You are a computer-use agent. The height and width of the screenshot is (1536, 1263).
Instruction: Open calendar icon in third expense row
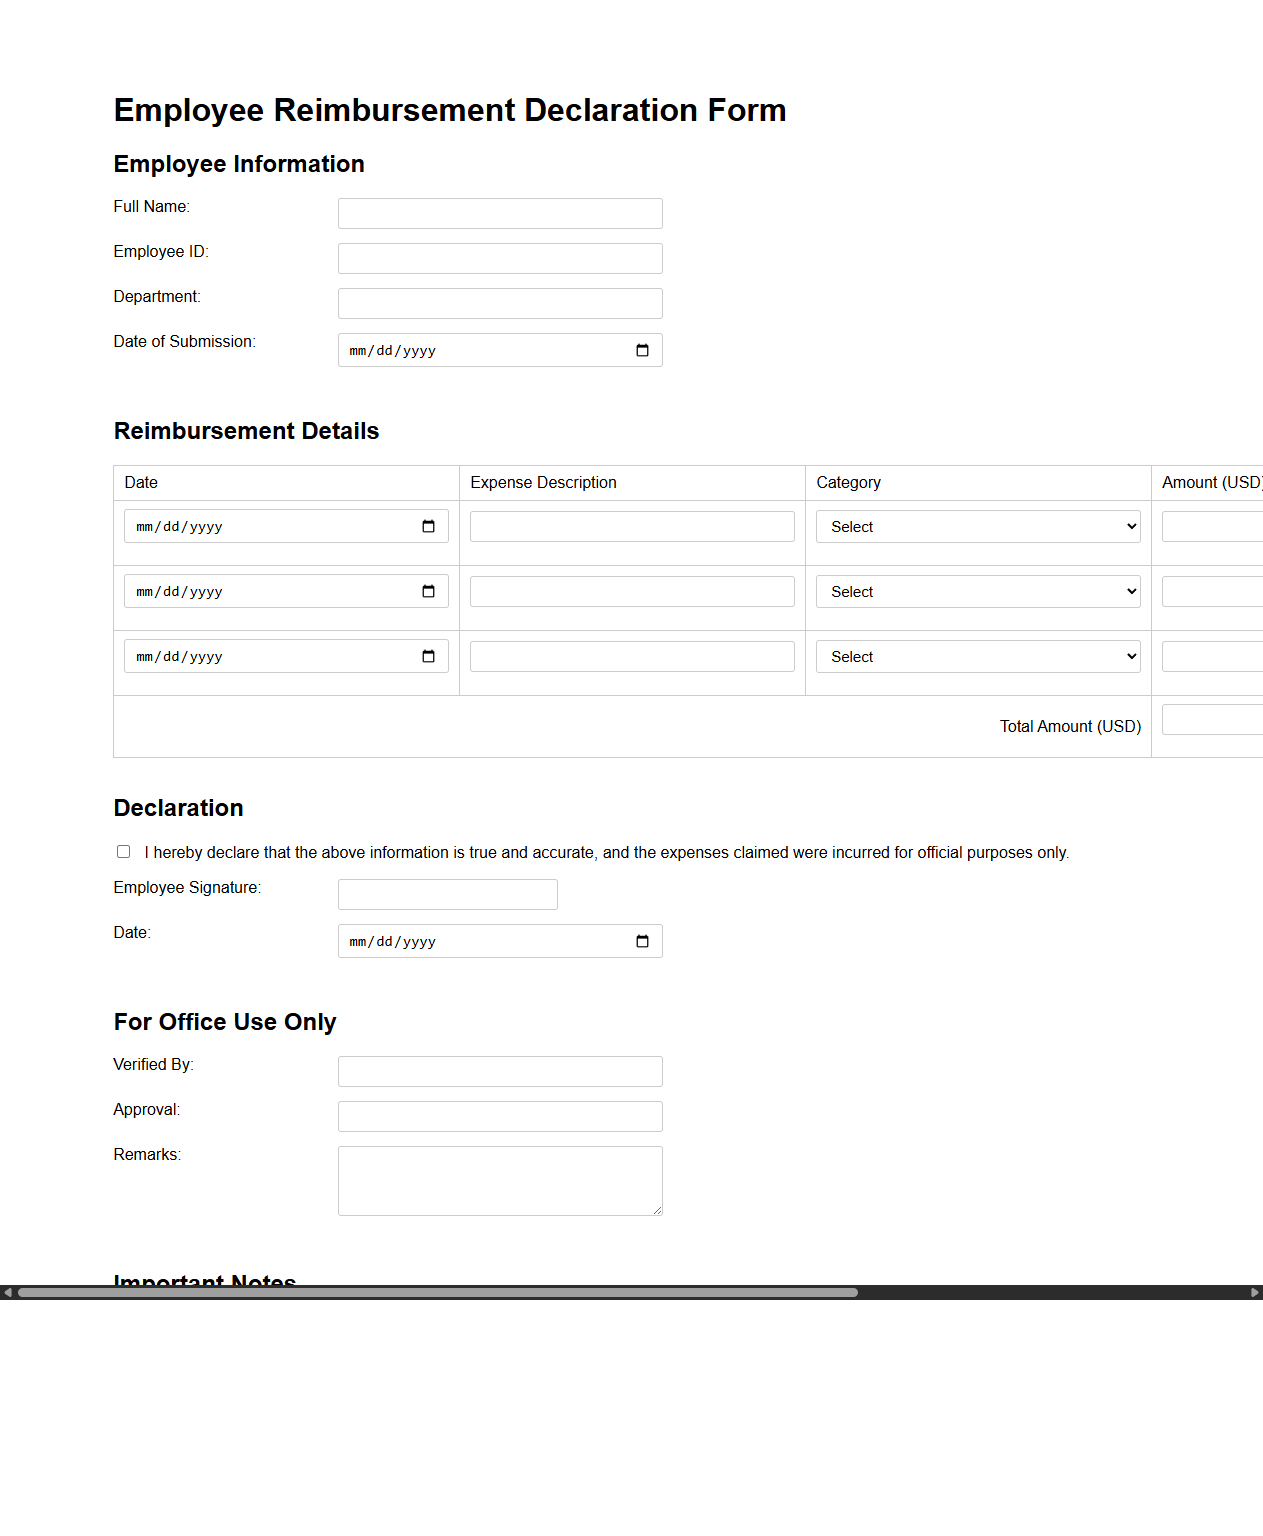(428, 657)
